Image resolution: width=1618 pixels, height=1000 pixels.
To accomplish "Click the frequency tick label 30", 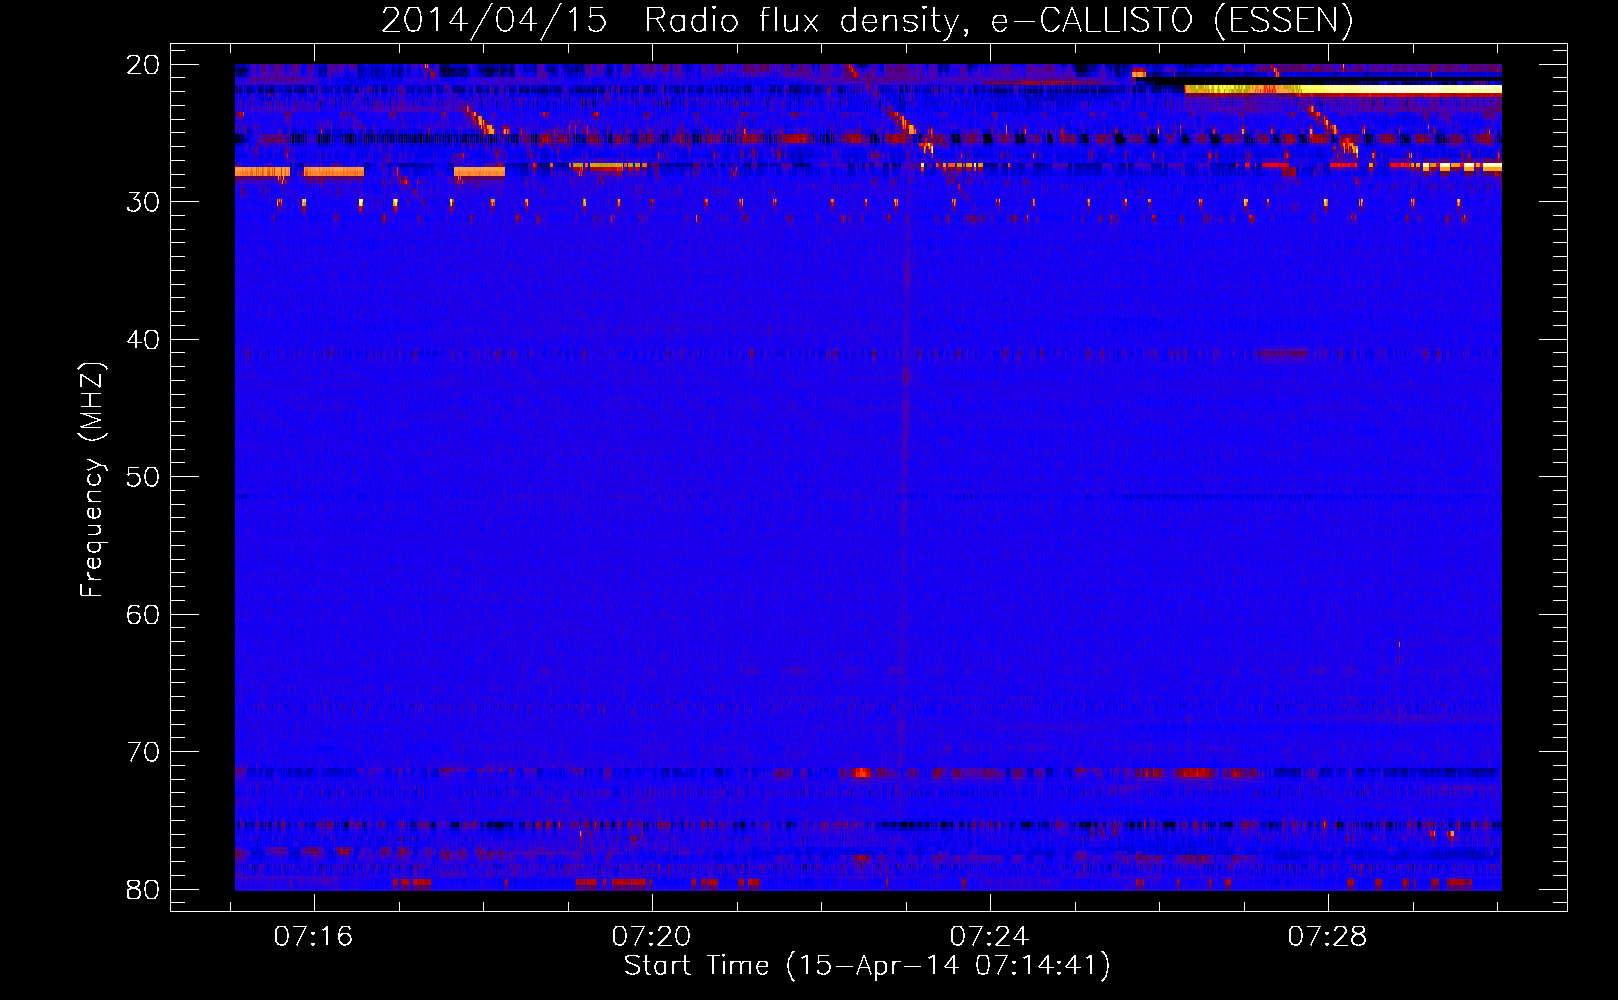I will pos(143,202).
